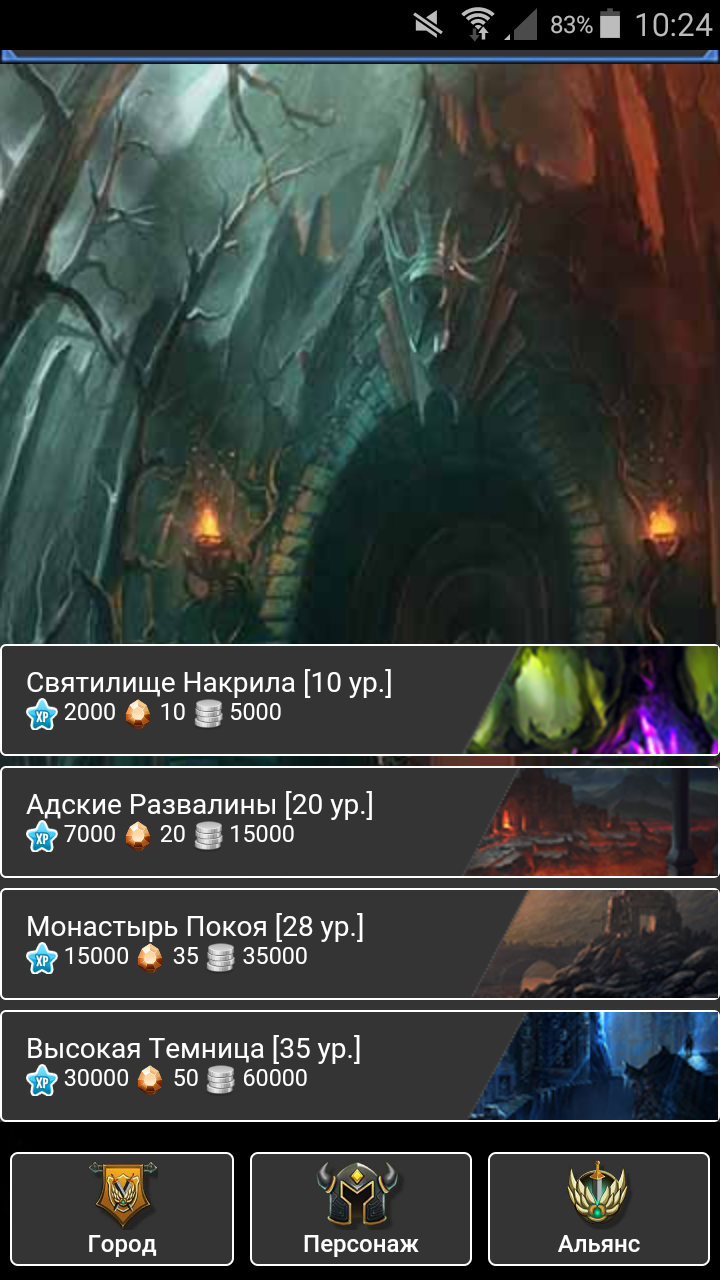The image size is (720, 1280).
Task: Open Адские Развалины [20 ур.] dungeon
Action: (x=360, y=822)
